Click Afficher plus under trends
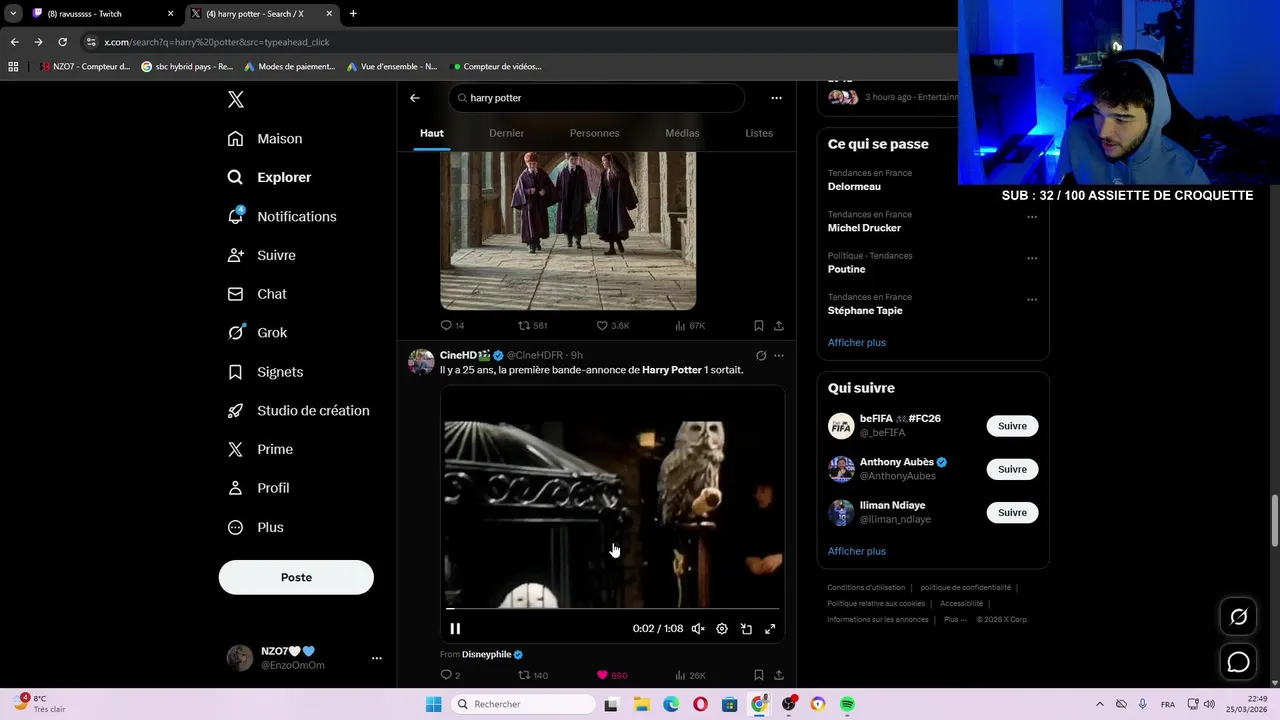 [x=857, y=343]
